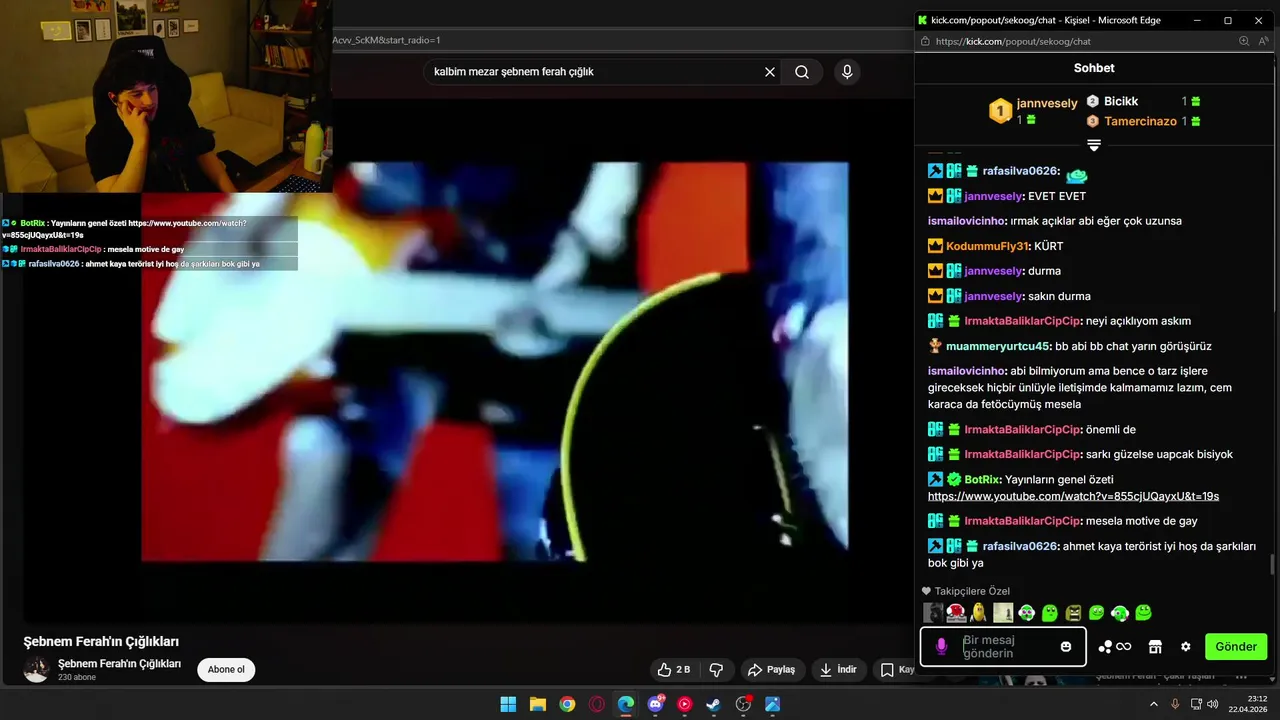The image size is (1280, 720).
Task: Click username jannvesely in leaderboard
Action: click(1047, 103)
